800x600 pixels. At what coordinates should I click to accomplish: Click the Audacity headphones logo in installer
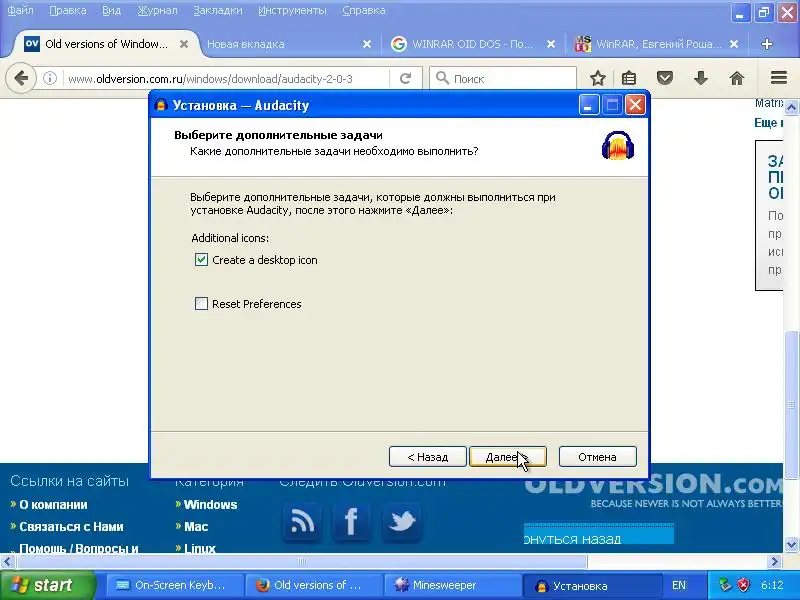pyautogui.click(x=618, y=145)
